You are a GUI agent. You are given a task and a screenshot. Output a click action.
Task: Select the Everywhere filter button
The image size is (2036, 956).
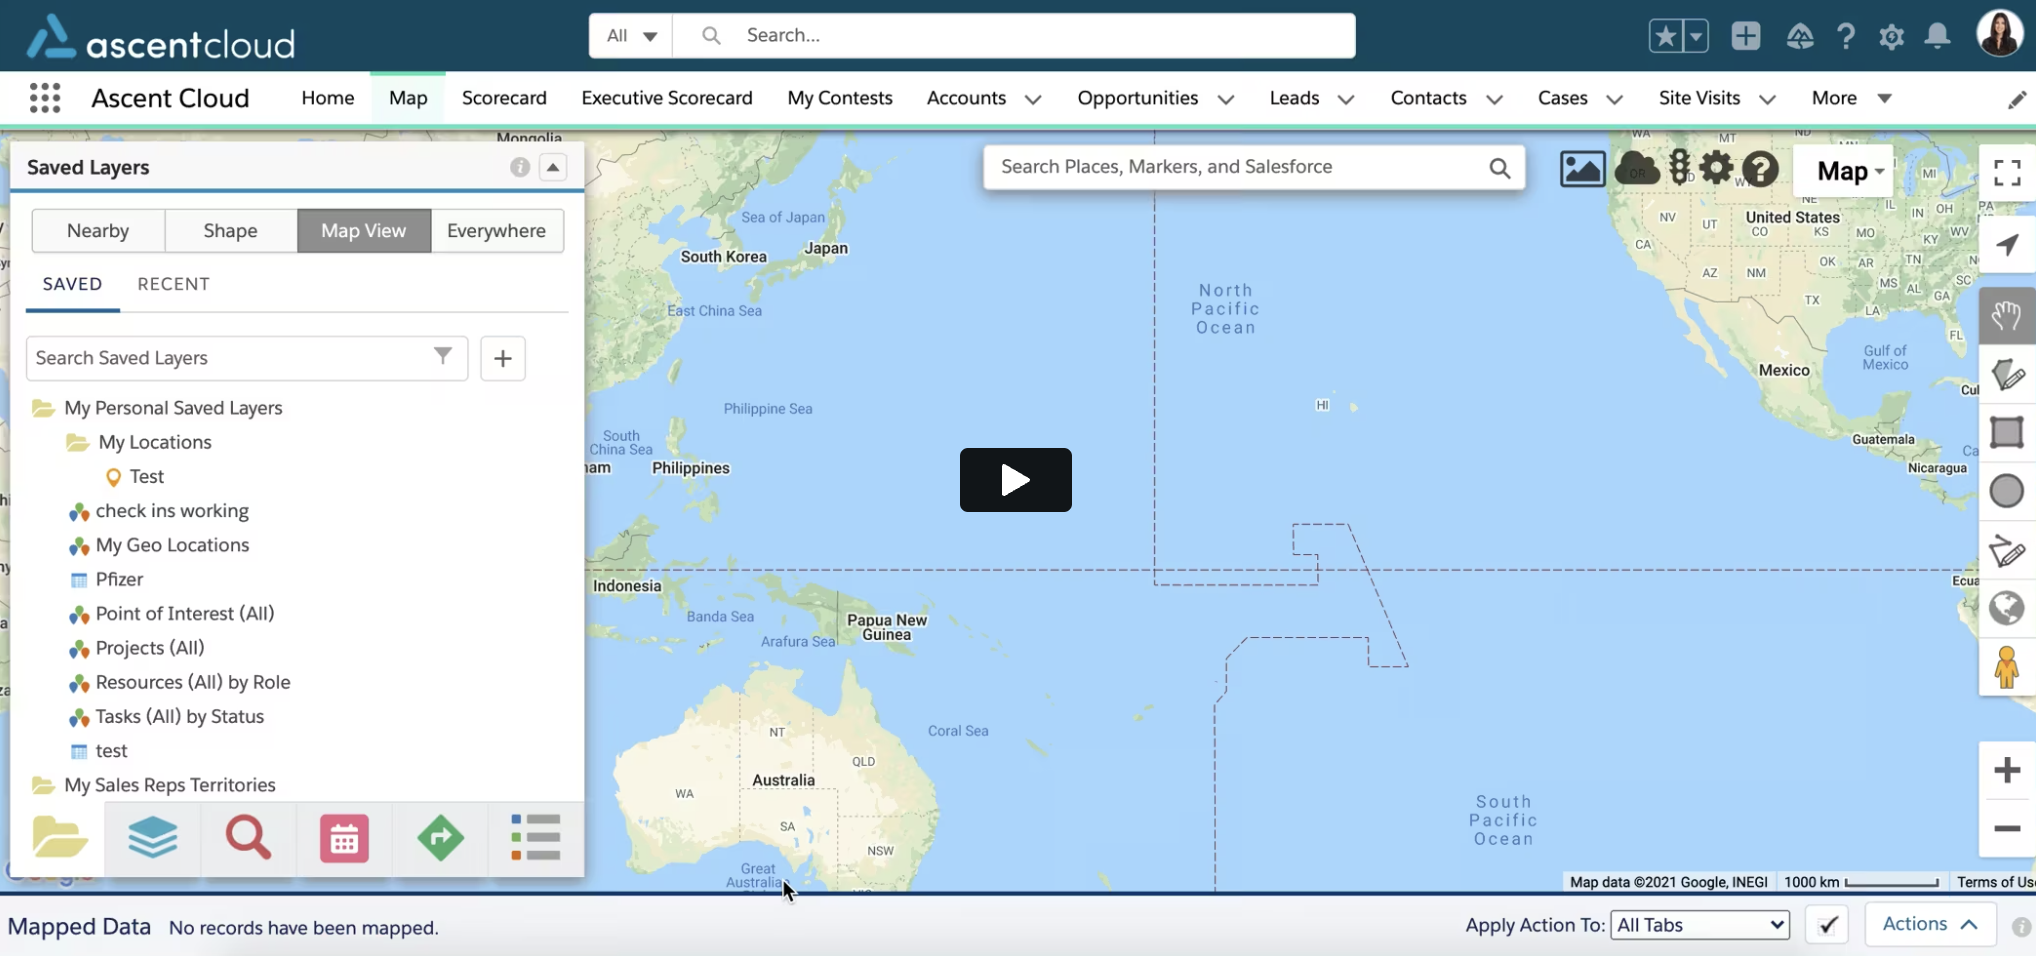pos(497,231)
